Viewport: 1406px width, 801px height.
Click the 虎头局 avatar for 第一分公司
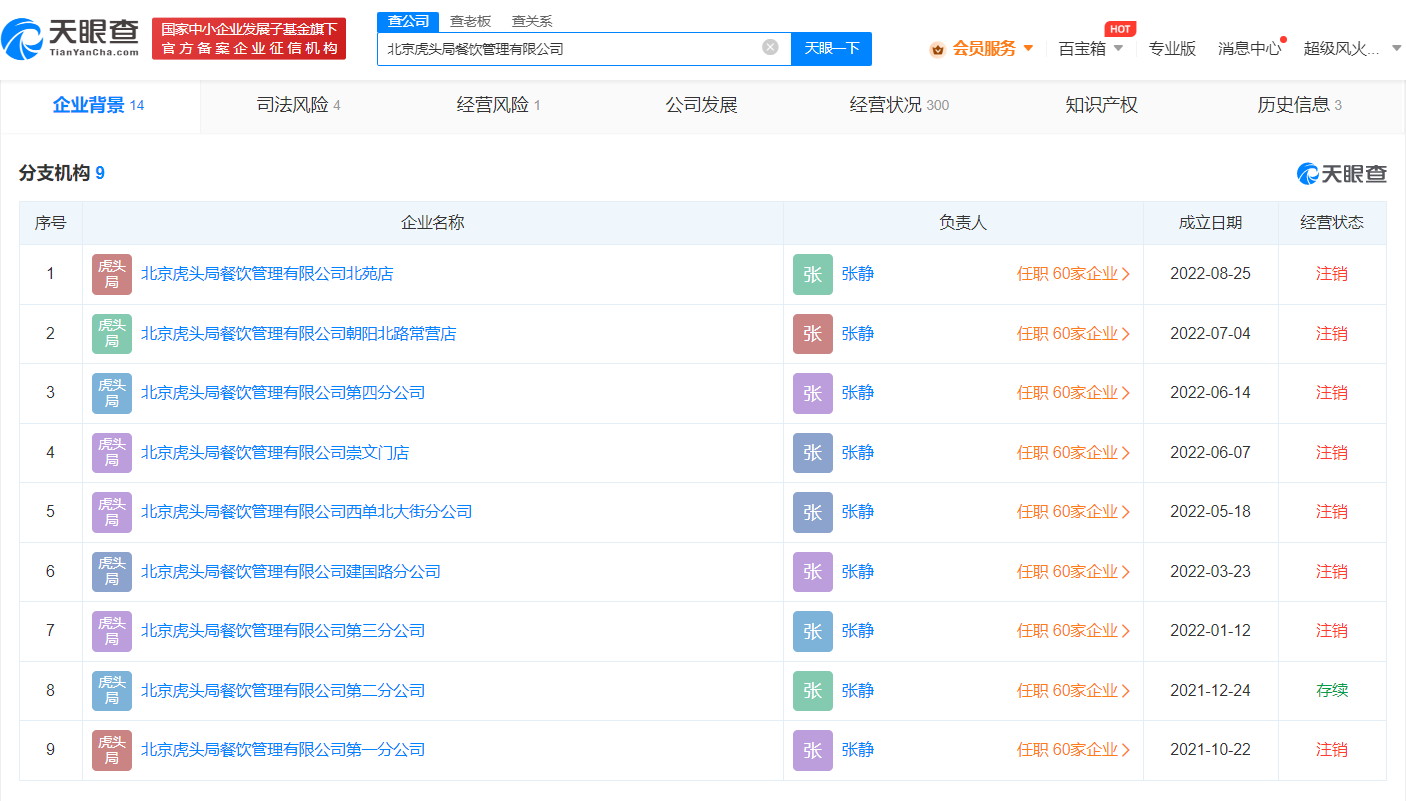click(x=111, y=749)
